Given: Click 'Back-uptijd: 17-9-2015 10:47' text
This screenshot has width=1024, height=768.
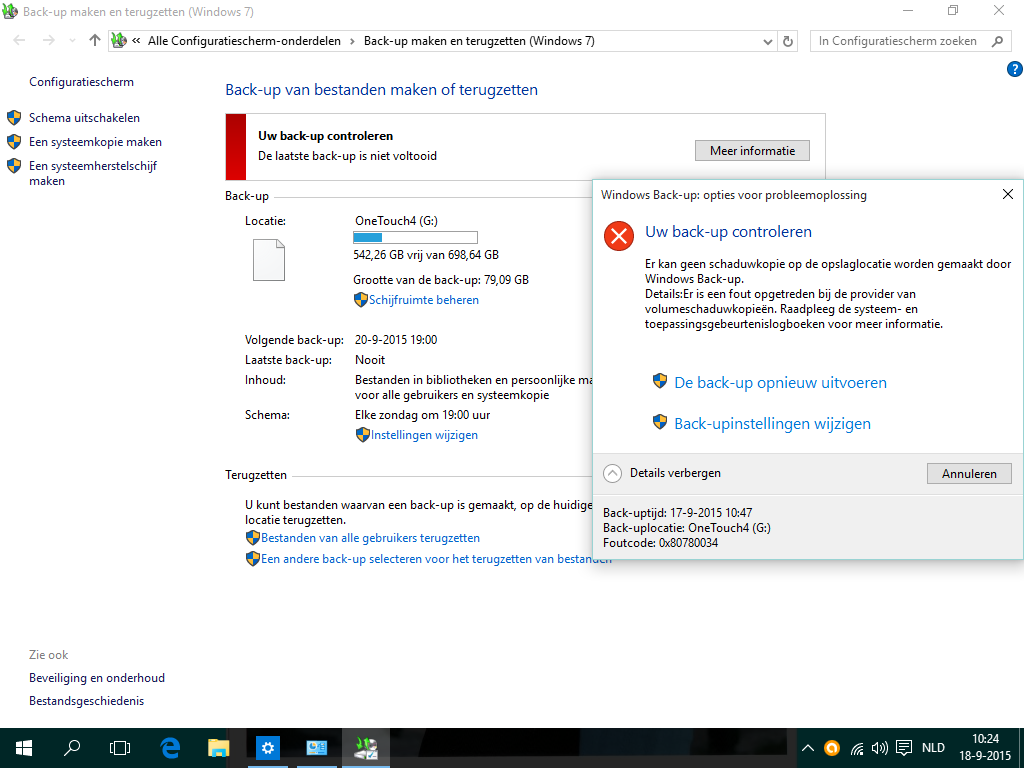Looking at the screenshot, I should coord(677,513).
